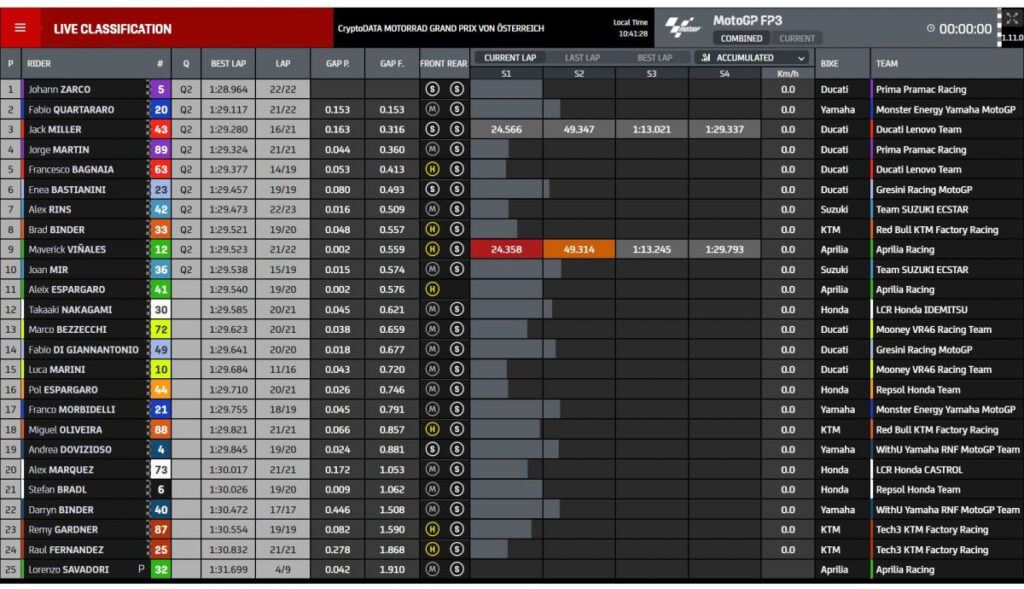Click Quartararo's front medium tyre icon
The height and width of the screenshot is (589, 1024).
pyautogui.click(x=432, y=110)
